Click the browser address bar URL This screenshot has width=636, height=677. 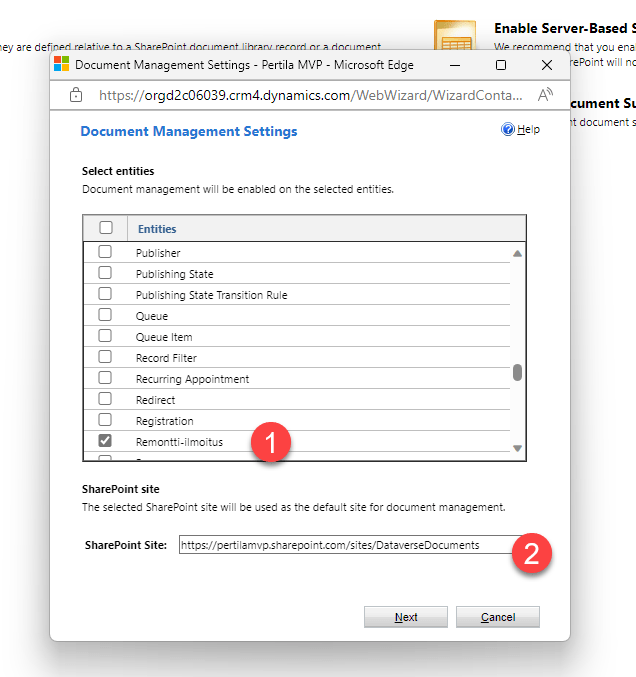(x=310, y=96)
